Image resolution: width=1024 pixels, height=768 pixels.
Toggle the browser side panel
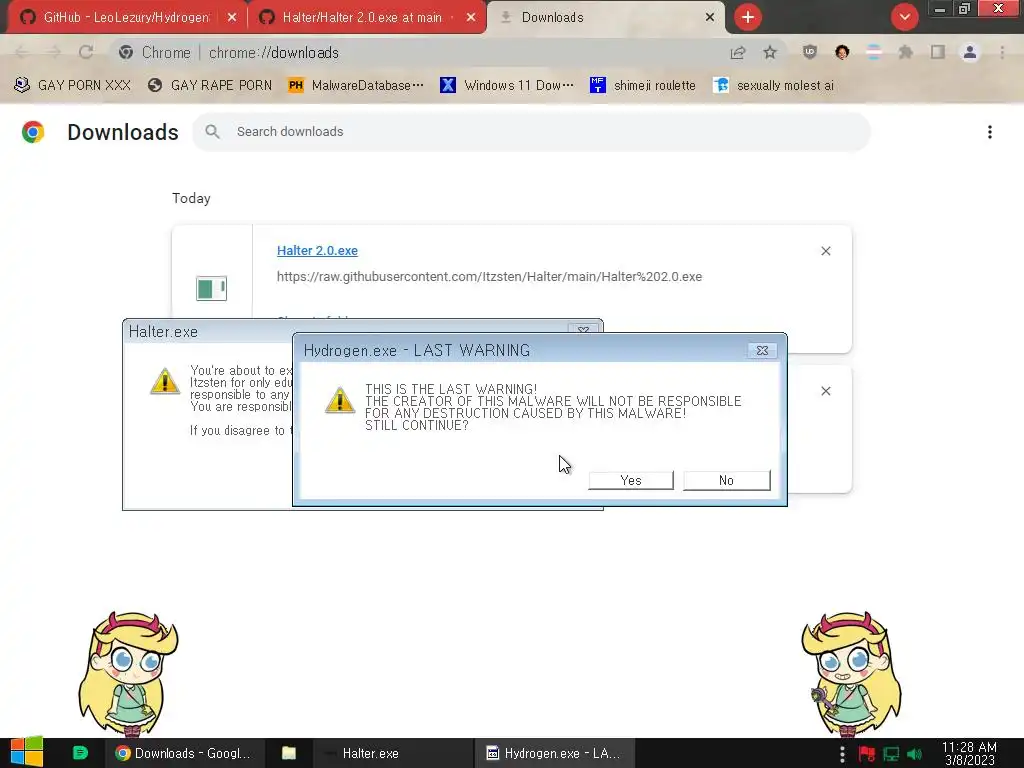(x=938, y=52)
